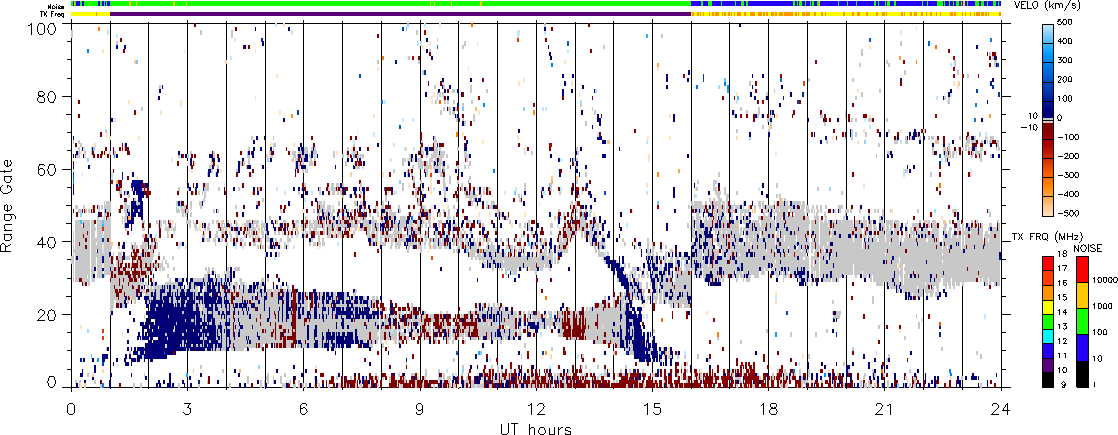Click Range Gate tick label "20"
This screenshot has width=1118, height=435.
click(48, 314)
